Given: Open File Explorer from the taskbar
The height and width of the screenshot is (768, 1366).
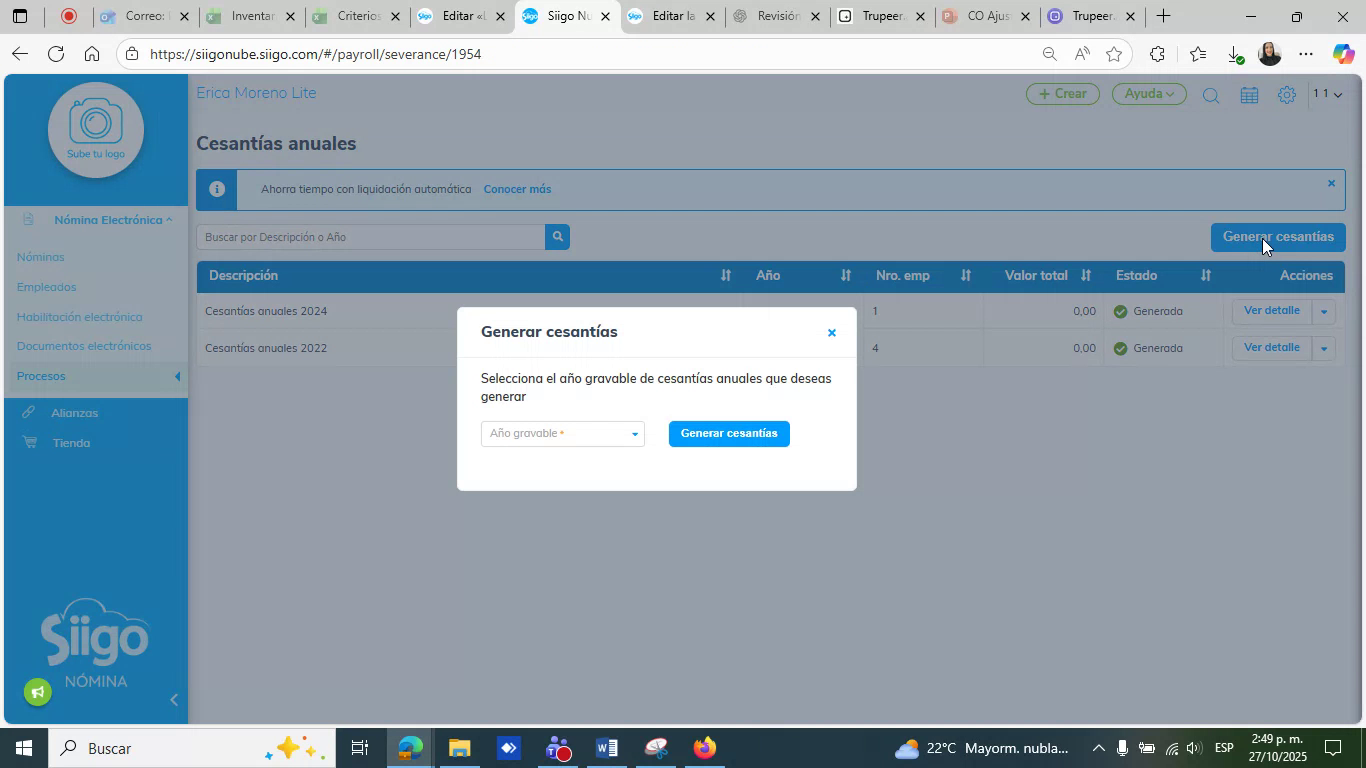Looking at the screenshot, I should coord(459,748).
